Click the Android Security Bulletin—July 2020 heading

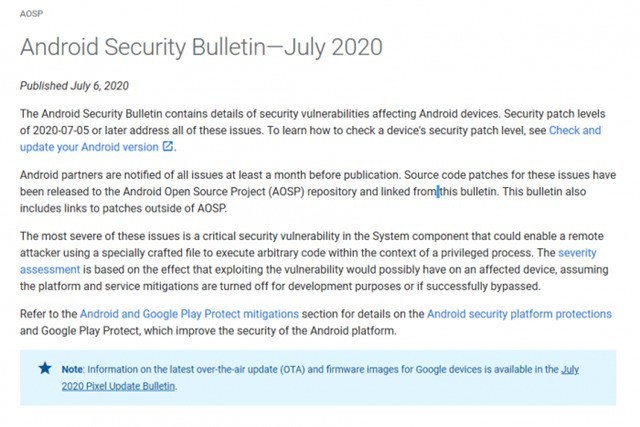click(201, 48)
